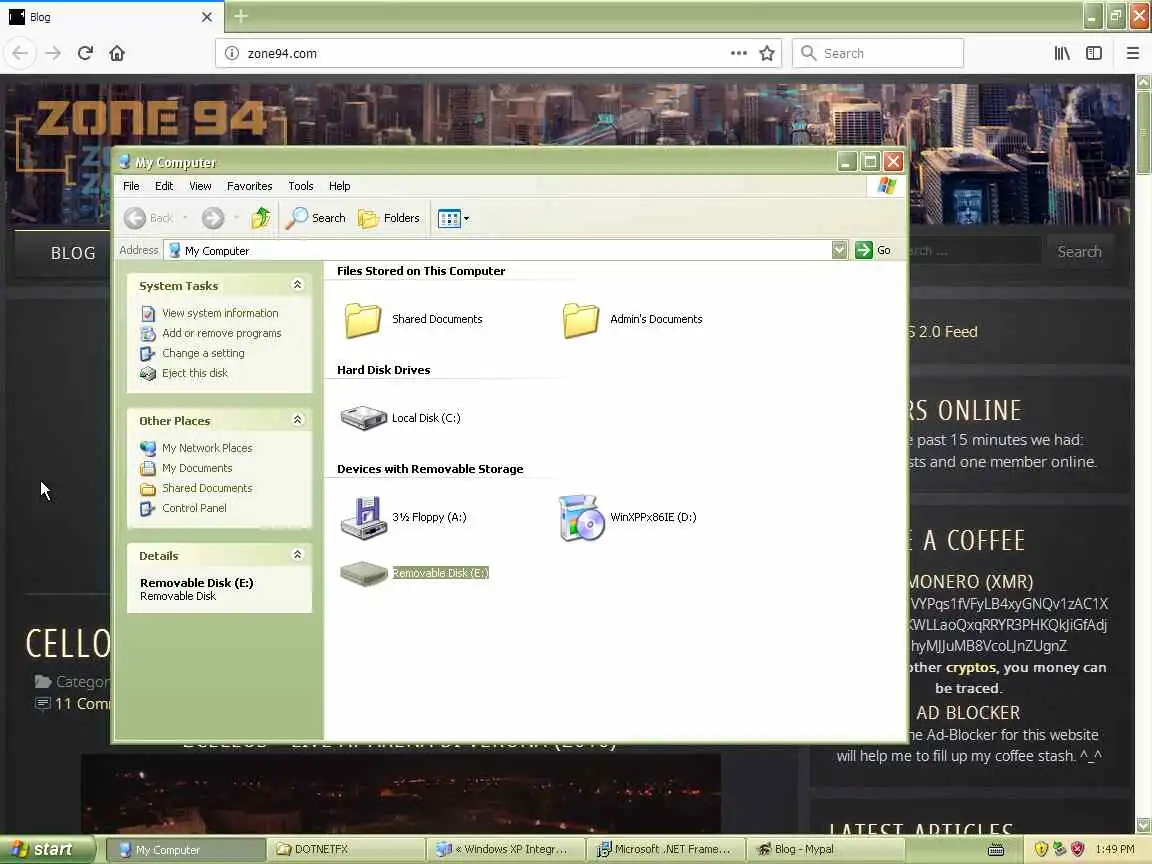Open the Views dropdown in My Computer toolbar

coord(453,218)
